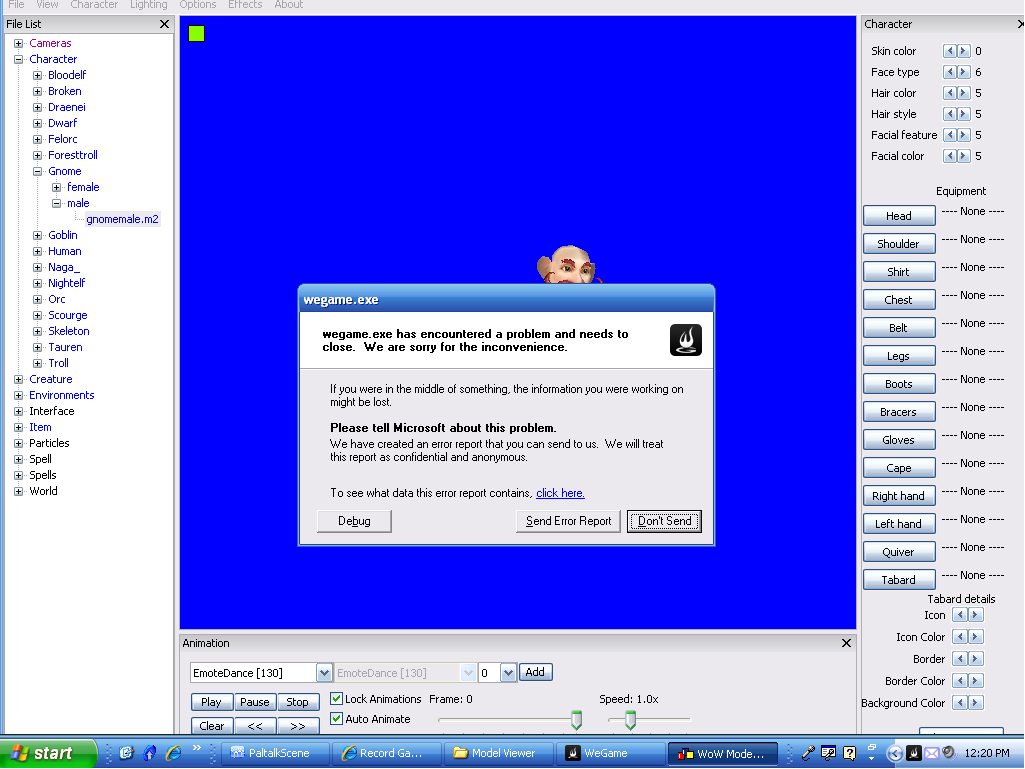The image size is (1025, 769).
Task: Click the WeGame flame icon in error dialog
Action: click(x=686, y=340)
